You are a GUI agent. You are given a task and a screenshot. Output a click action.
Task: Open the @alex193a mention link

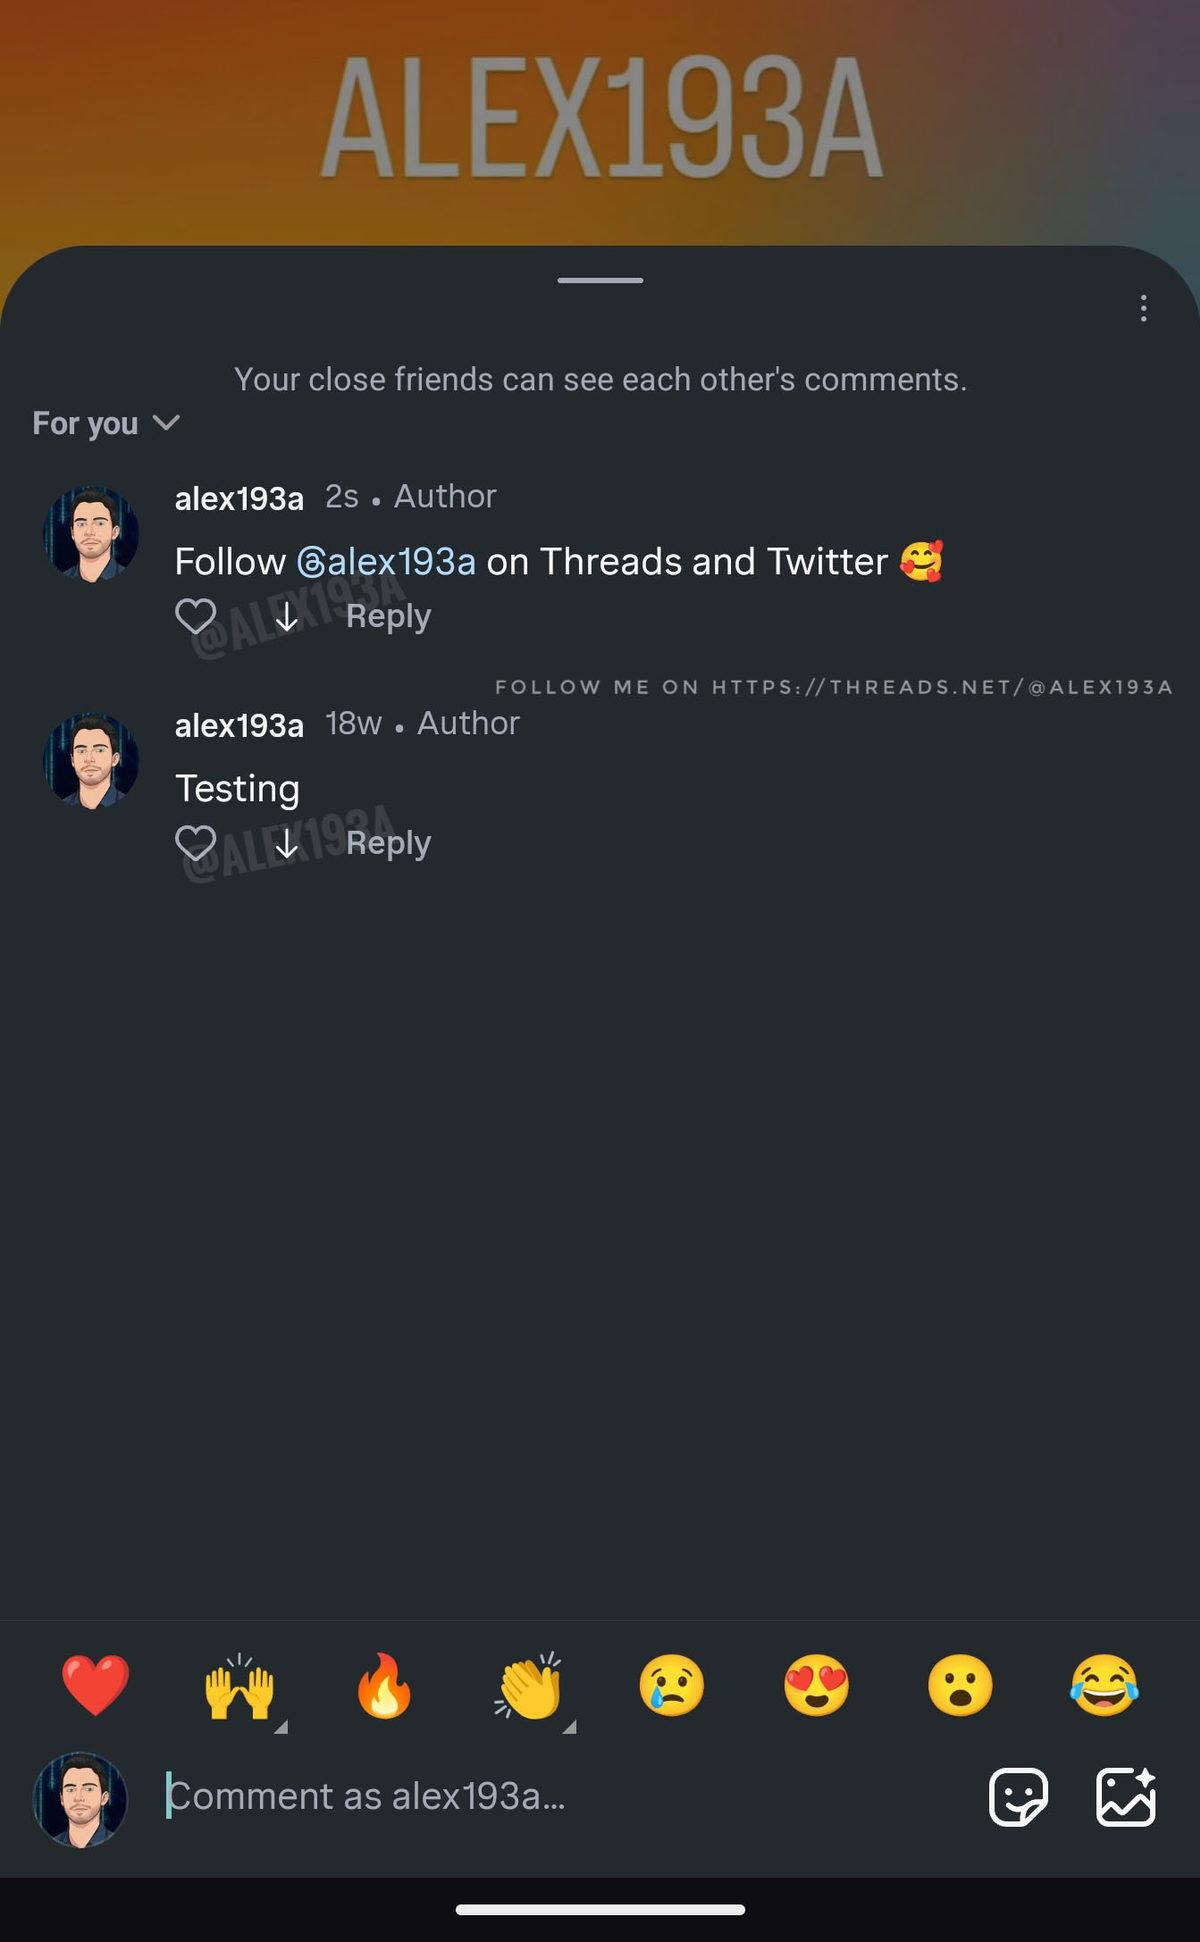coord(386,562)
